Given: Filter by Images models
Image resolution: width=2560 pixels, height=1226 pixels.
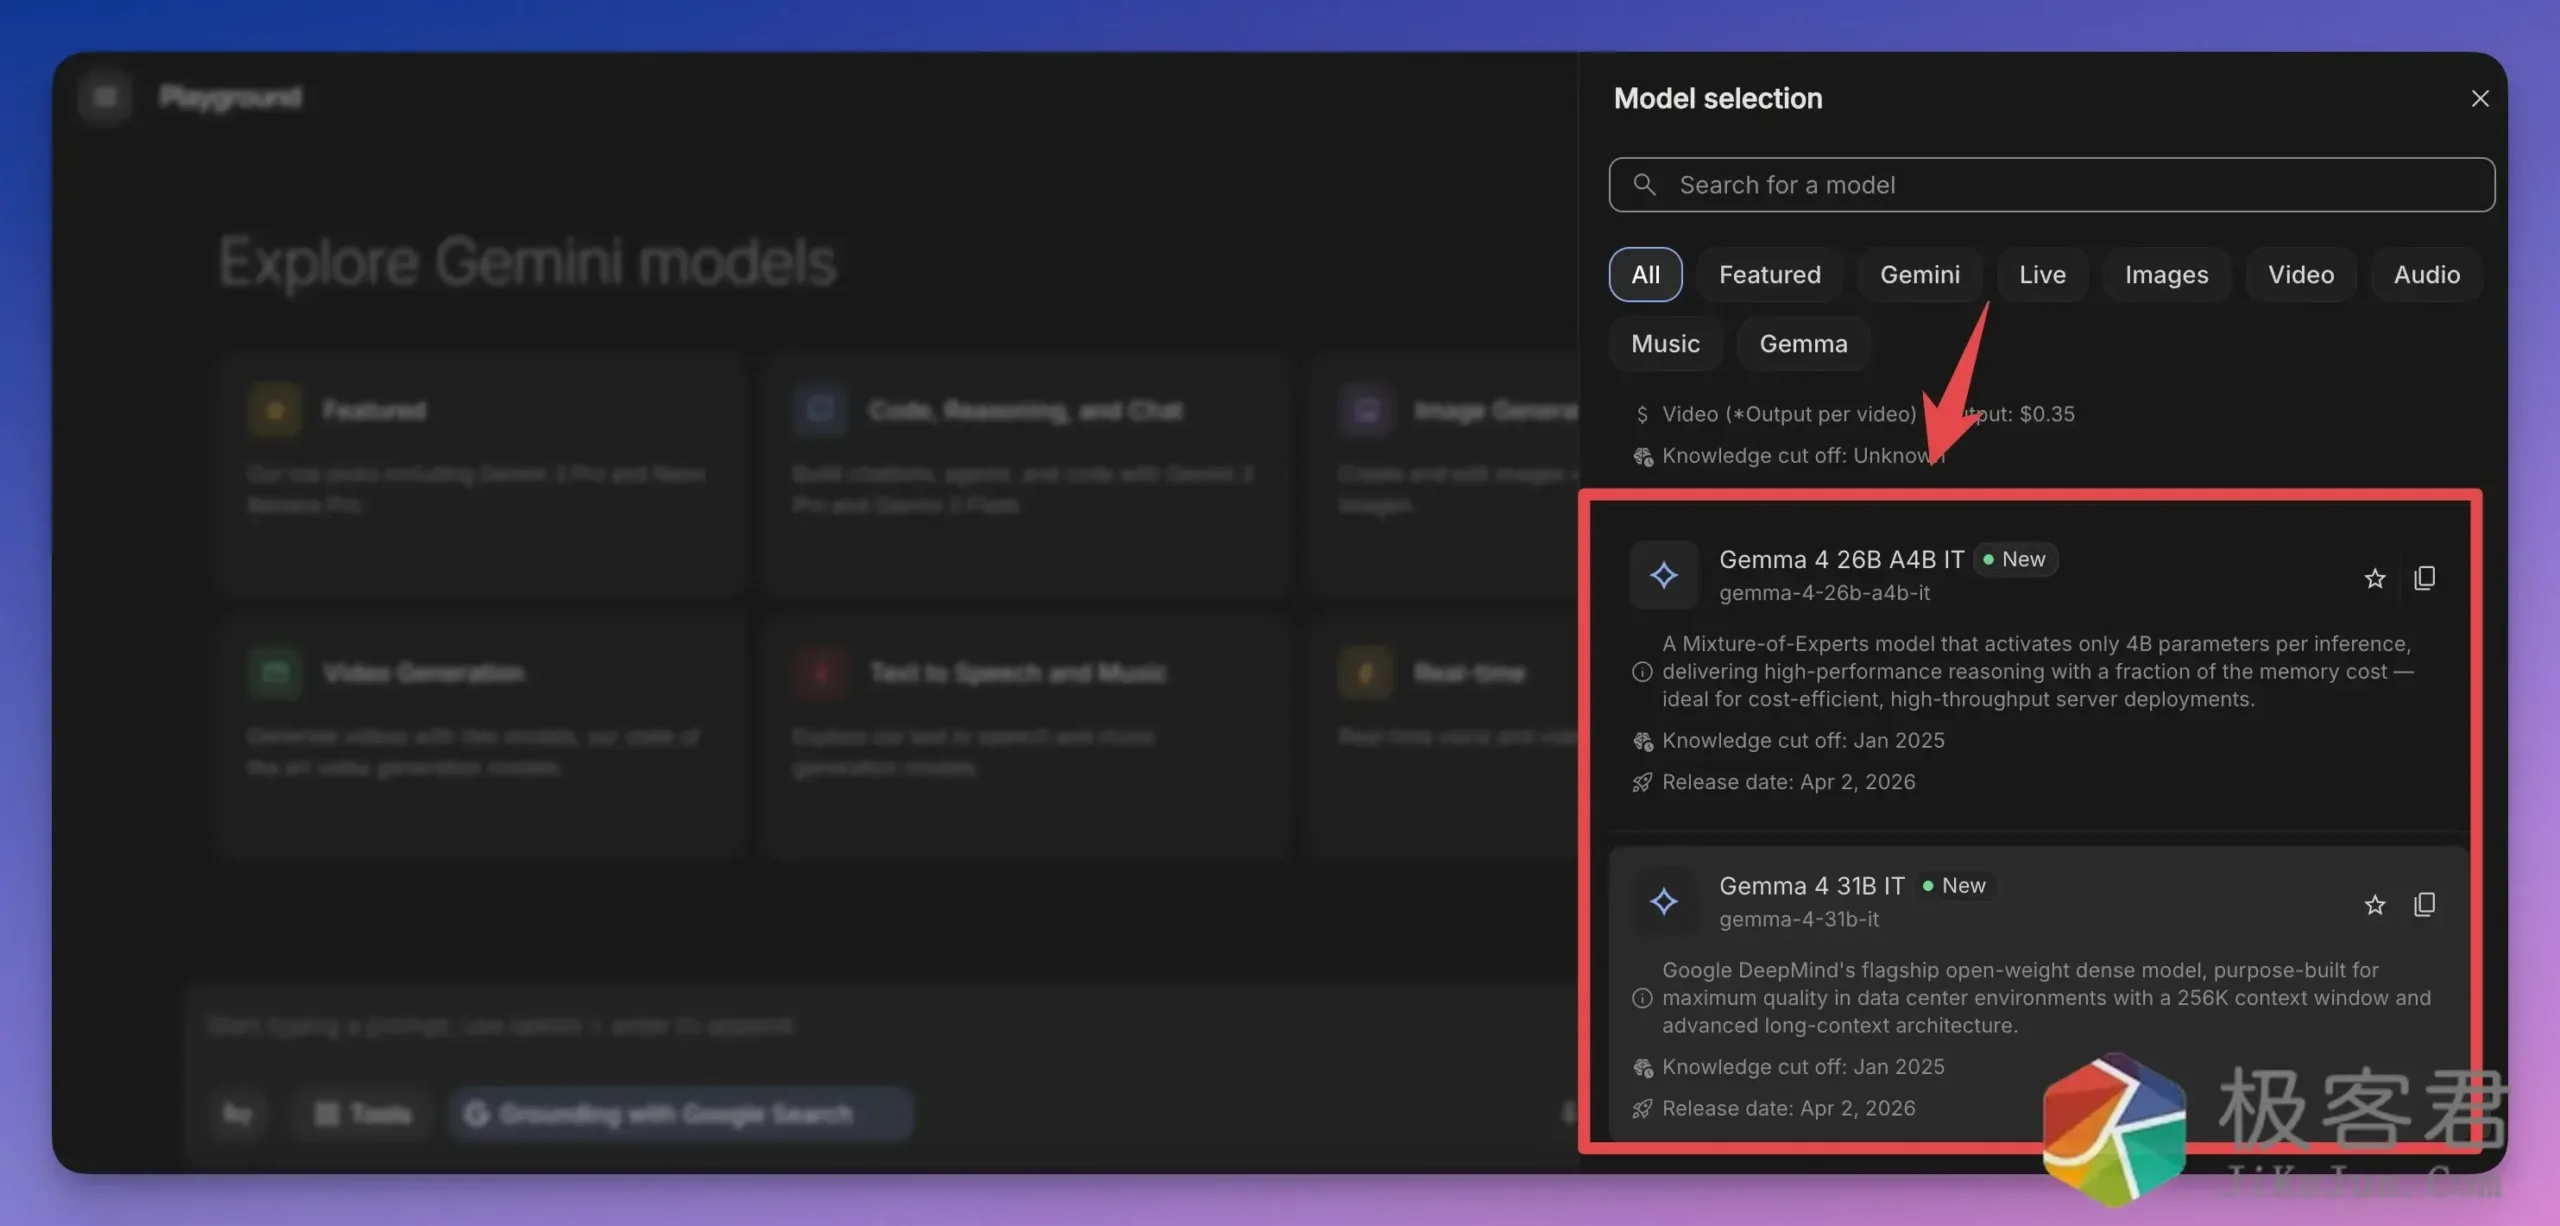Looking at the screenshot, I should tap(2166, 275).
